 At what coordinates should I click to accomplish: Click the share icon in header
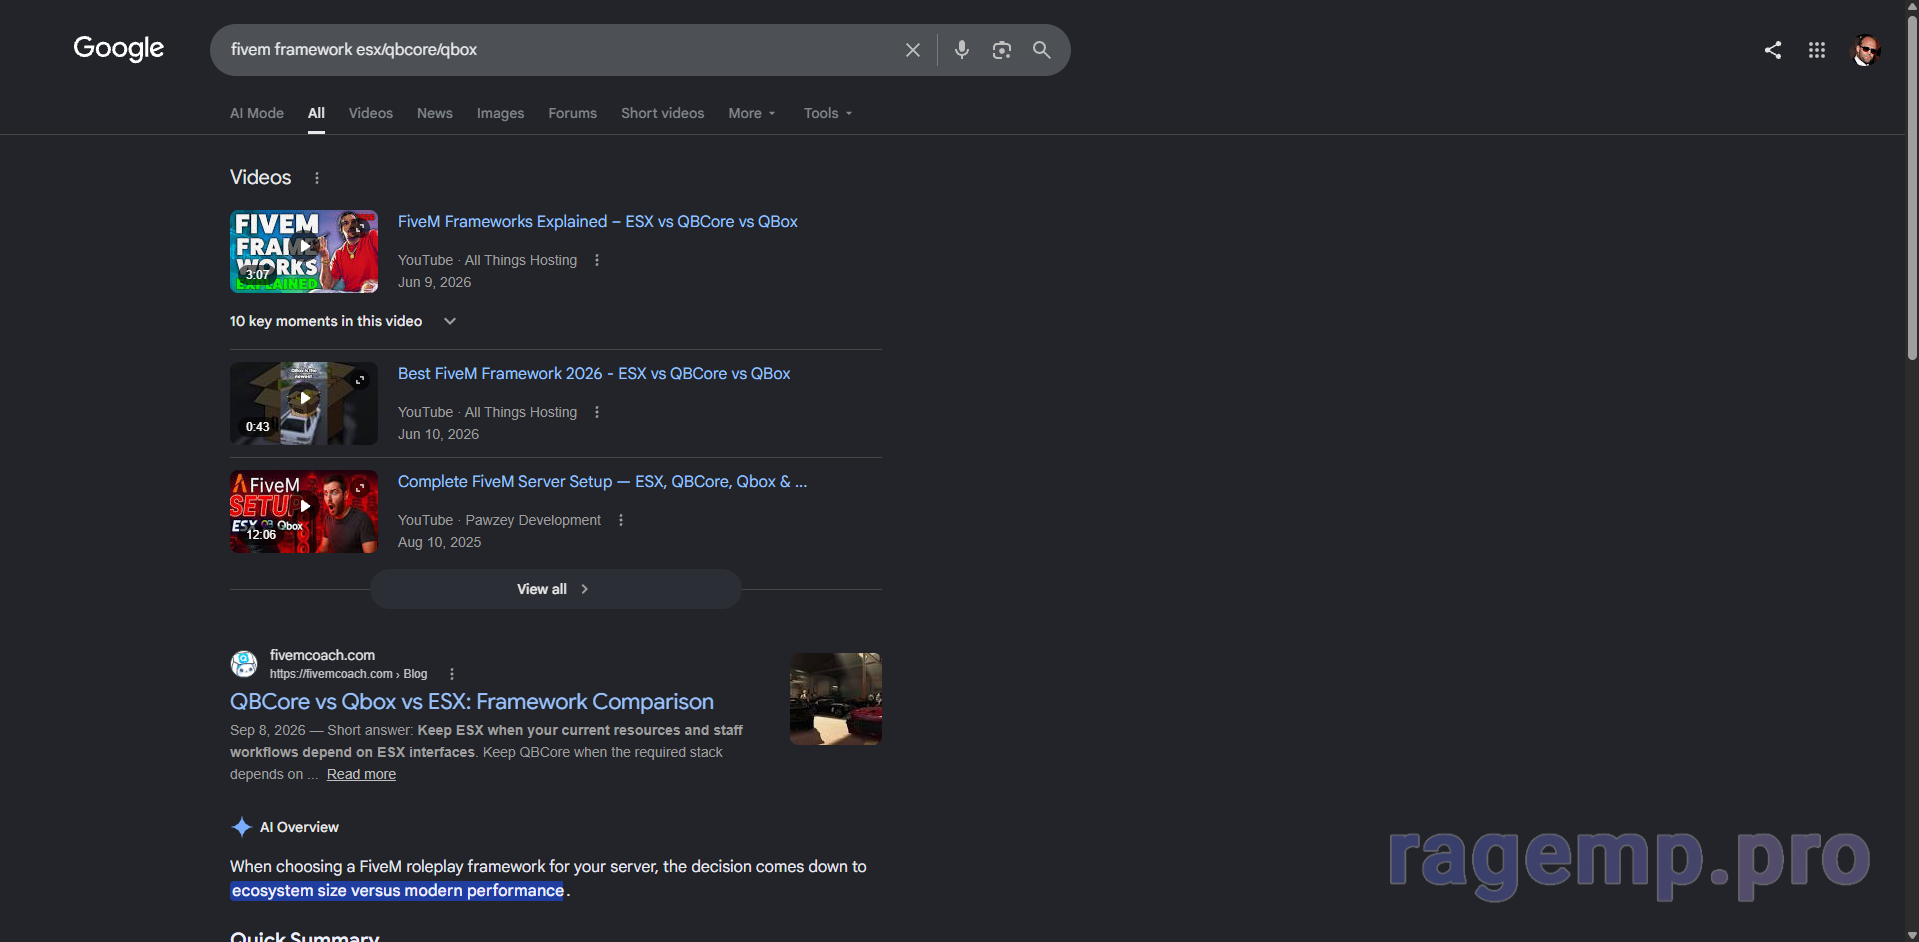point(1772,50)
